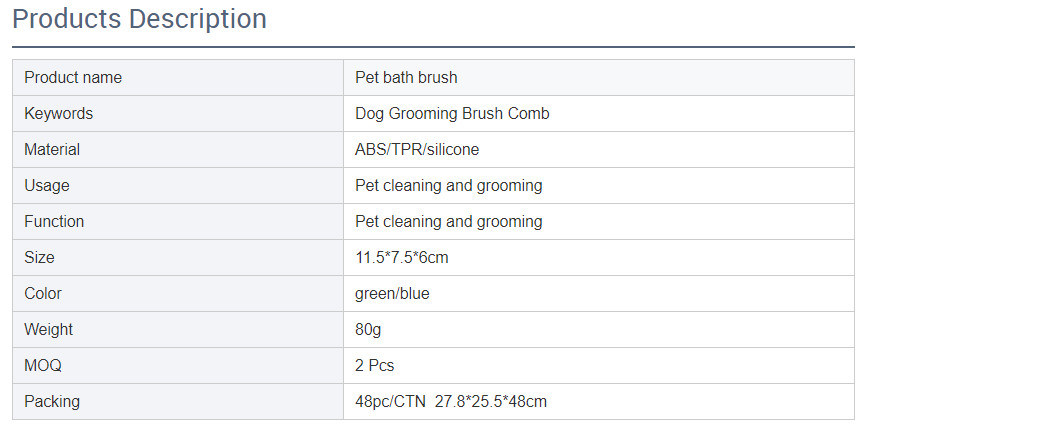This screenshot has width=1063, height=443.
Task: Click the Pet bath brush value
Action: coord(406,78)
